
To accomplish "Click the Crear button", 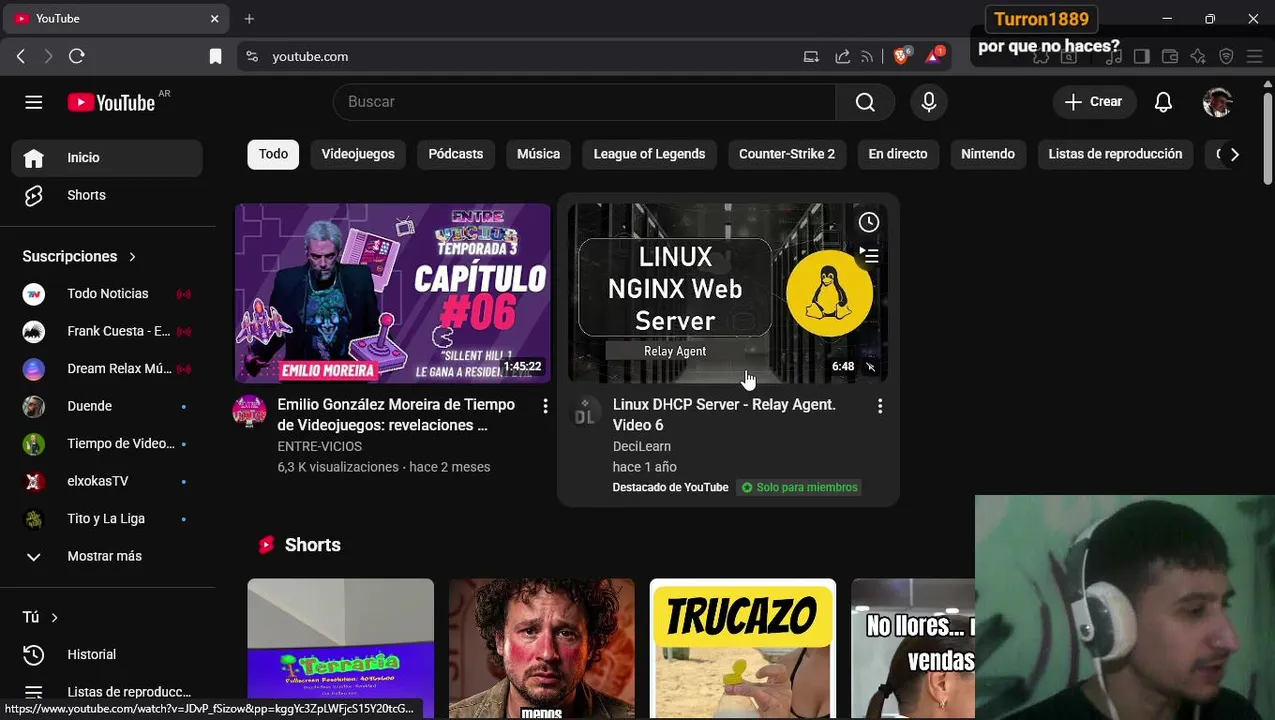I will pyautogui.click(x=1094, y=102).
